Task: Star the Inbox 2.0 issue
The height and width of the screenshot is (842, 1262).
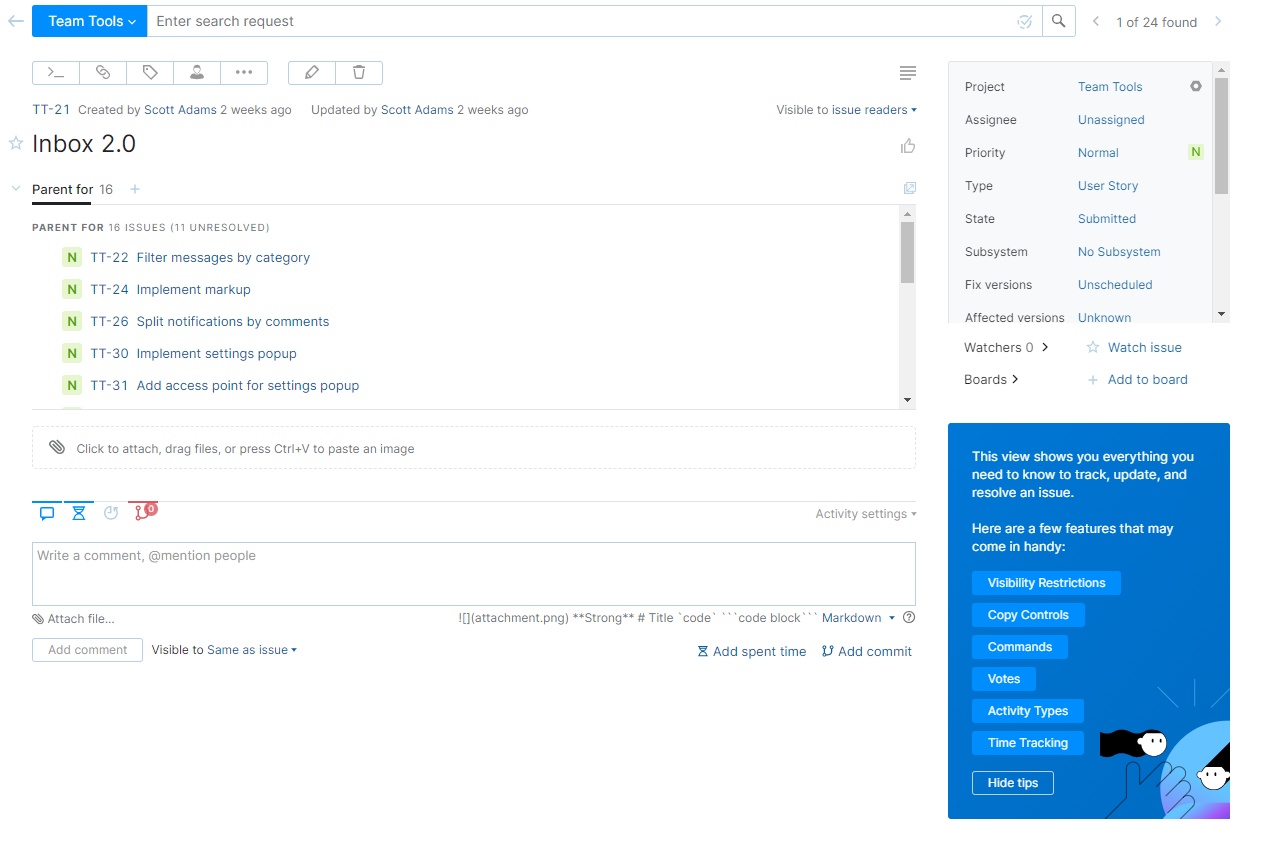Action: click(x=15, y=143)
